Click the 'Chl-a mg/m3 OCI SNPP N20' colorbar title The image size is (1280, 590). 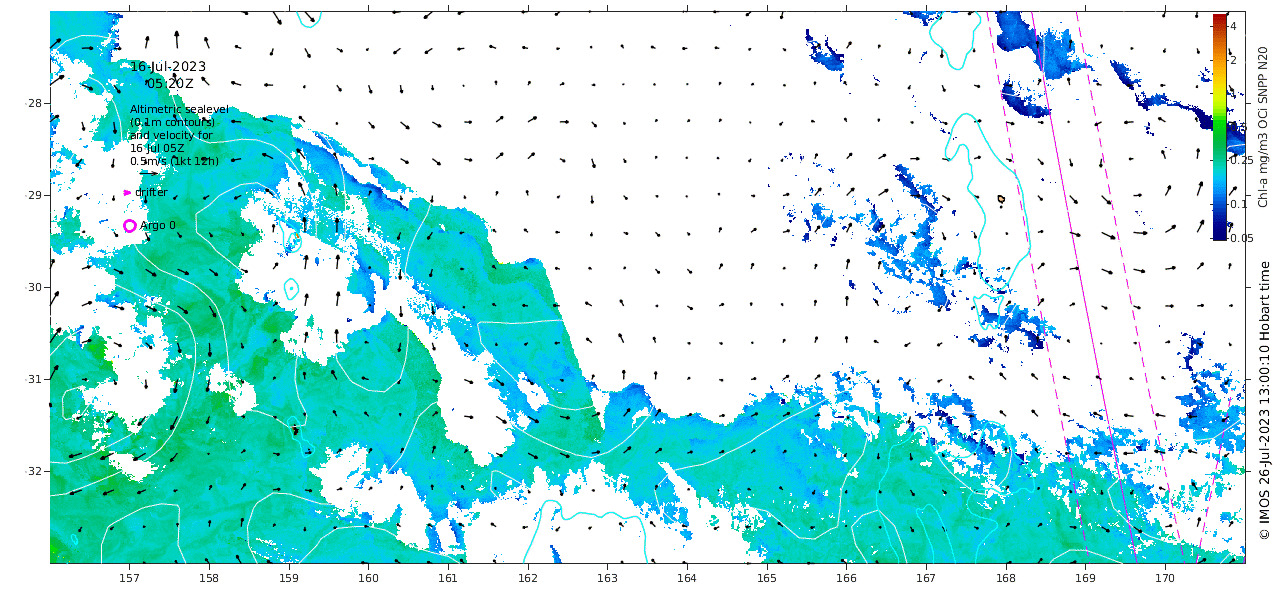1263,127
